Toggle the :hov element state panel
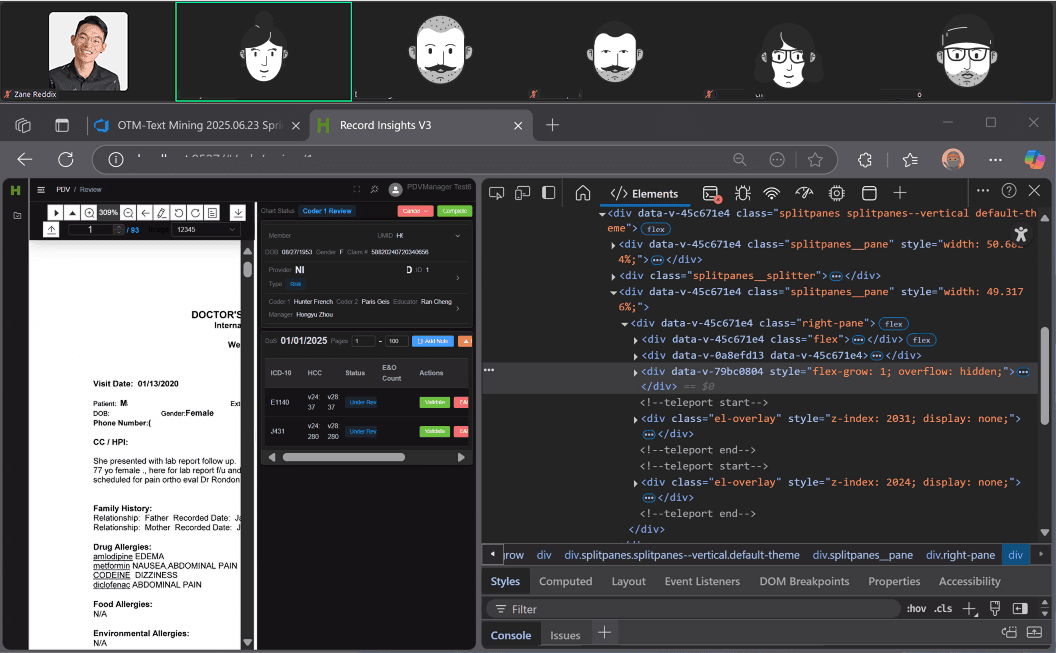 pyautogui.click(x=916, y=608)
